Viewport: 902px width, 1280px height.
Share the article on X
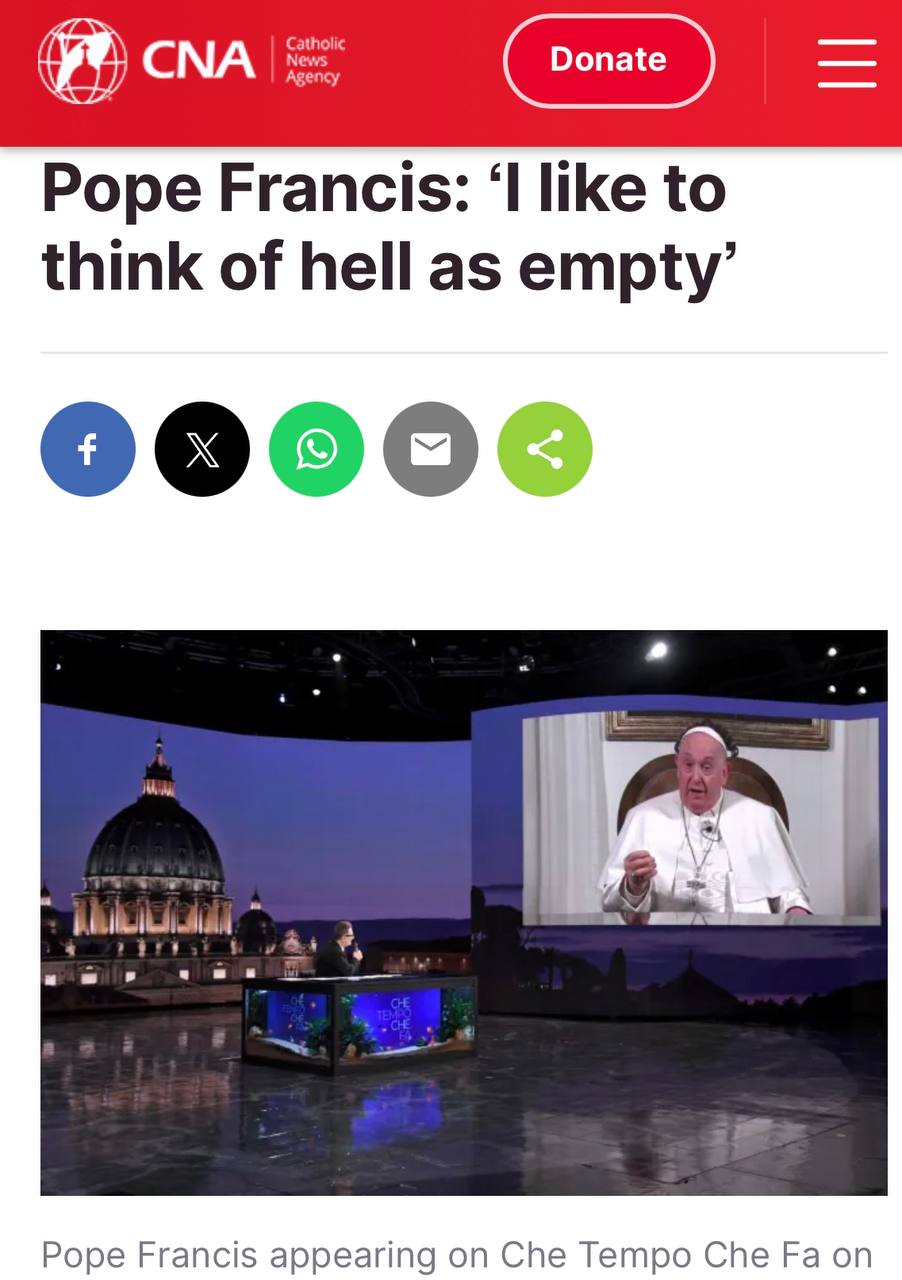pyautogui.click(x=202, y=450)
